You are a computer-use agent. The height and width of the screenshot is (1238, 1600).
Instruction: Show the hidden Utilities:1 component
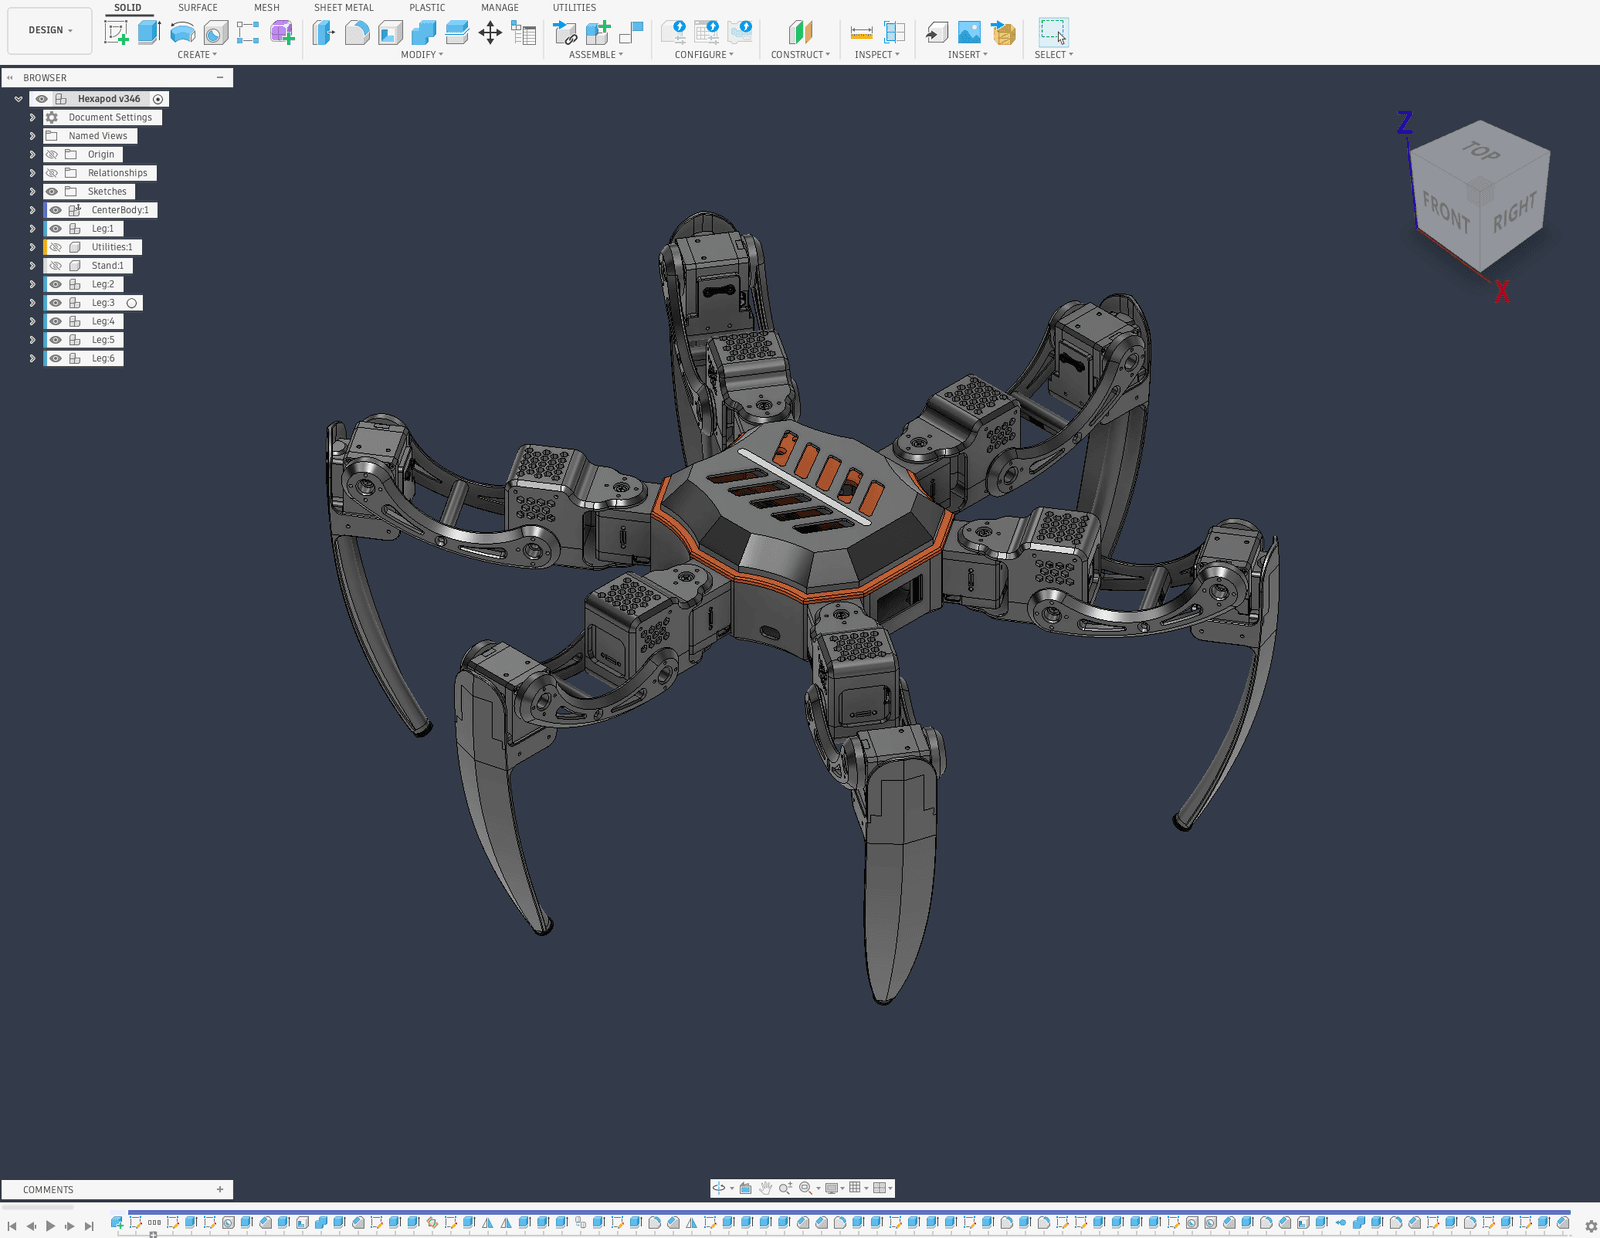[56, 247]
